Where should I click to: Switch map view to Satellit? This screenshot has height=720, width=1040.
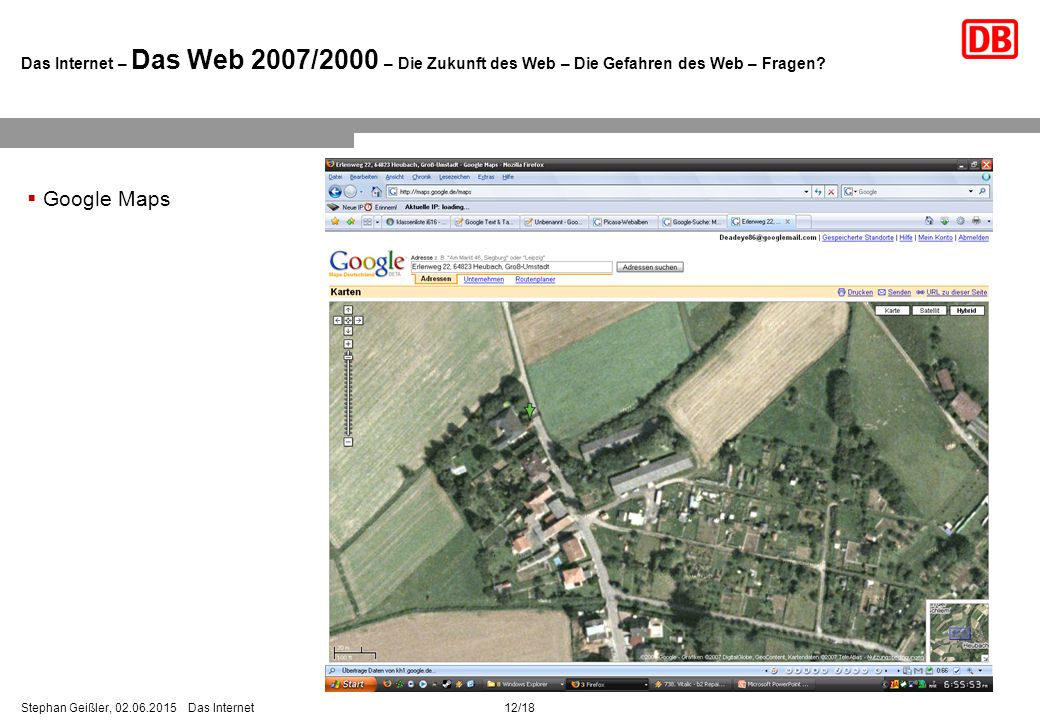[x=929, y=310]
